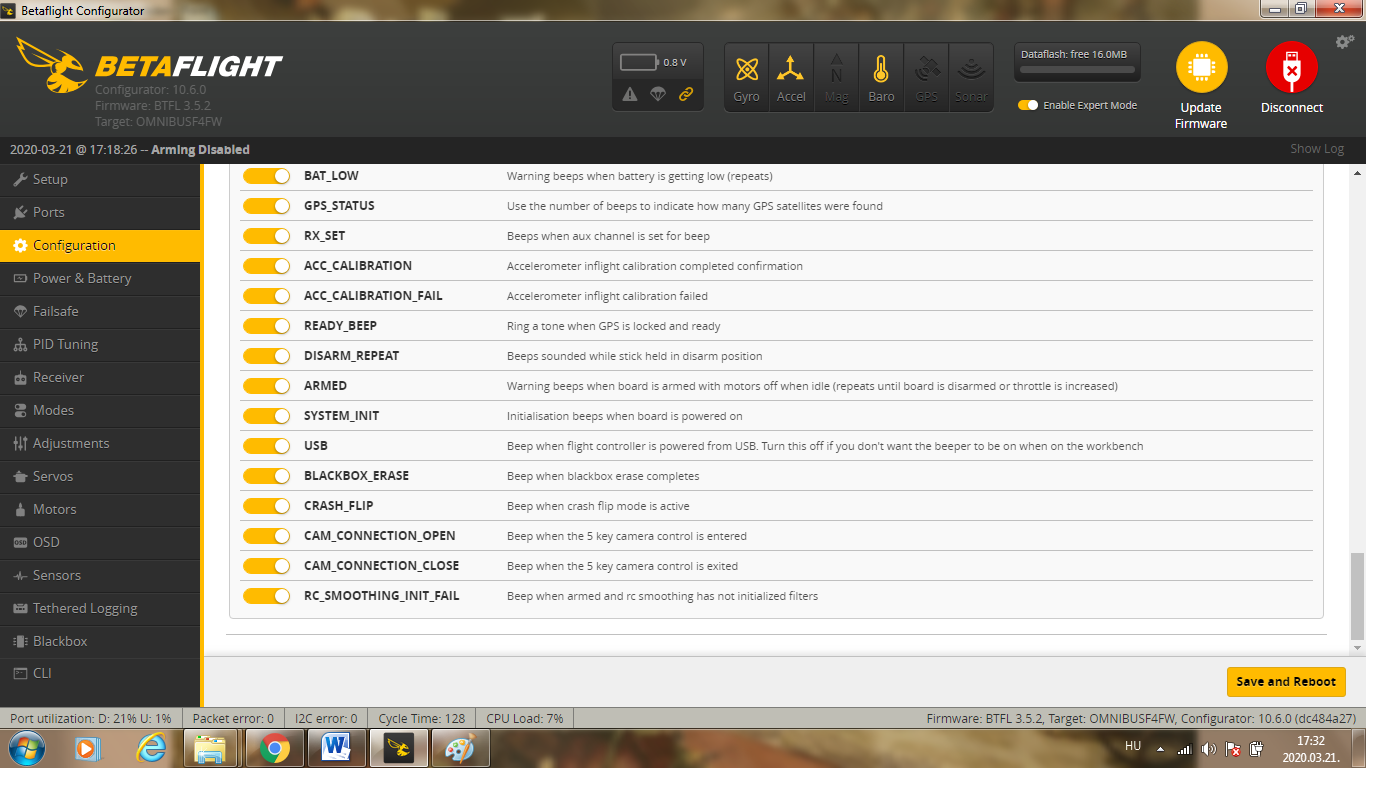
Task: Open Windows Explorer folder in taskbar
Action: [211, 748]
